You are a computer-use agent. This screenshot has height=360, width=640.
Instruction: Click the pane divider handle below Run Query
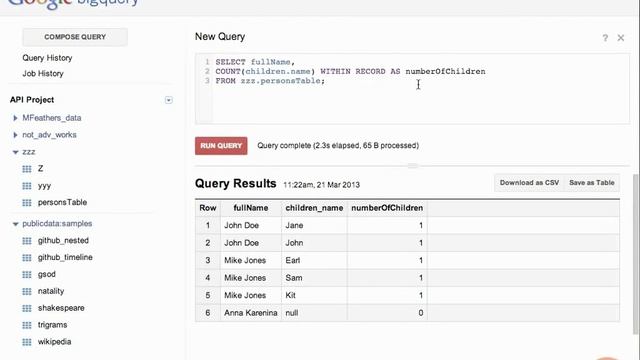413,166
